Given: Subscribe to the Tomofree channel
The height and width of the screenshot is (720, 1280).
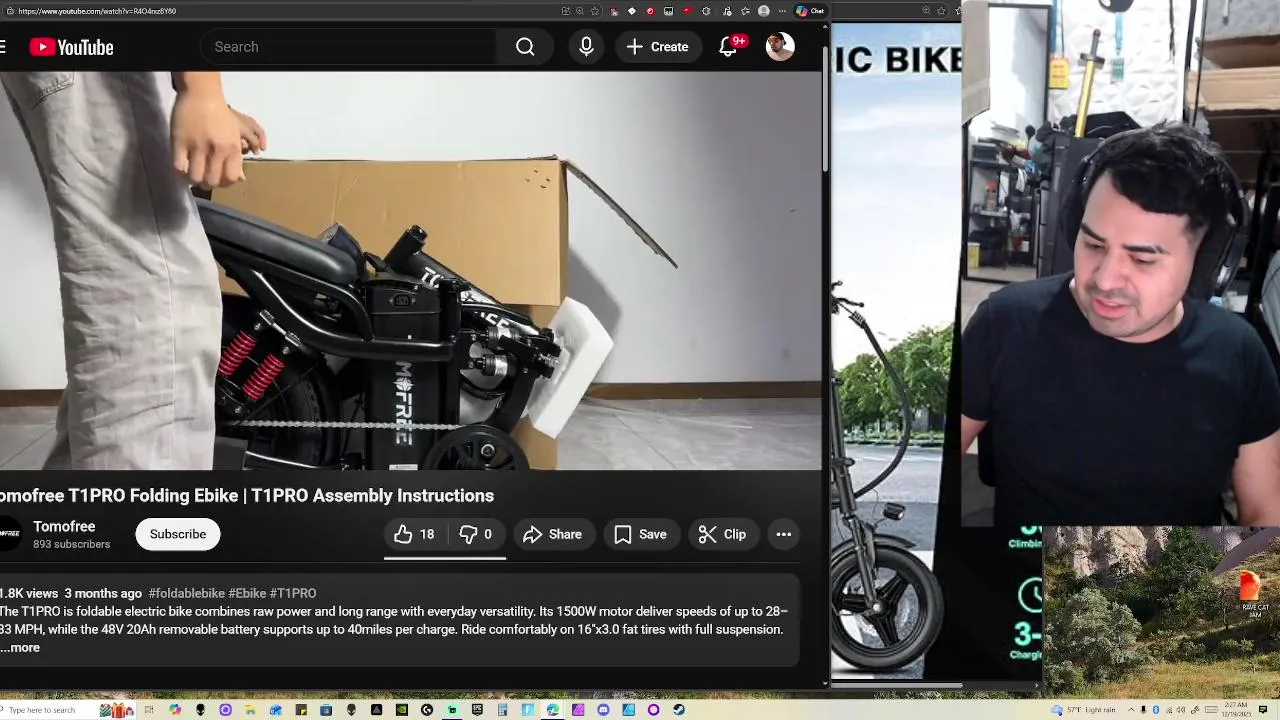Looking at the screenshot, I should [178, 534].
